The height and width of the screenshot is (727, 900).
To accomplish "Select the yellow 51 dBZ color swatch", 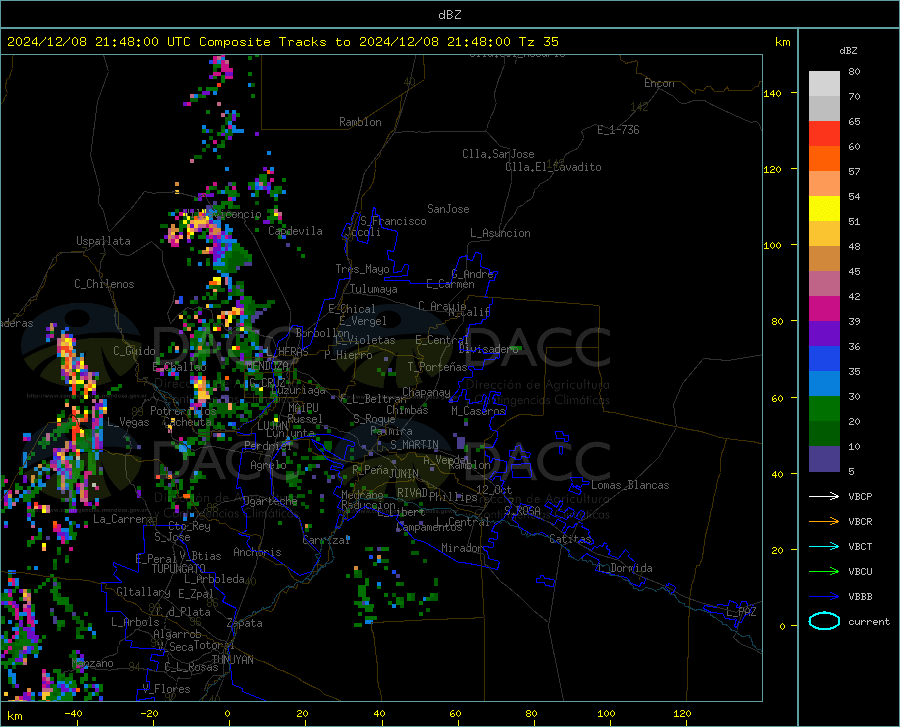I will (x=824, y=209).
